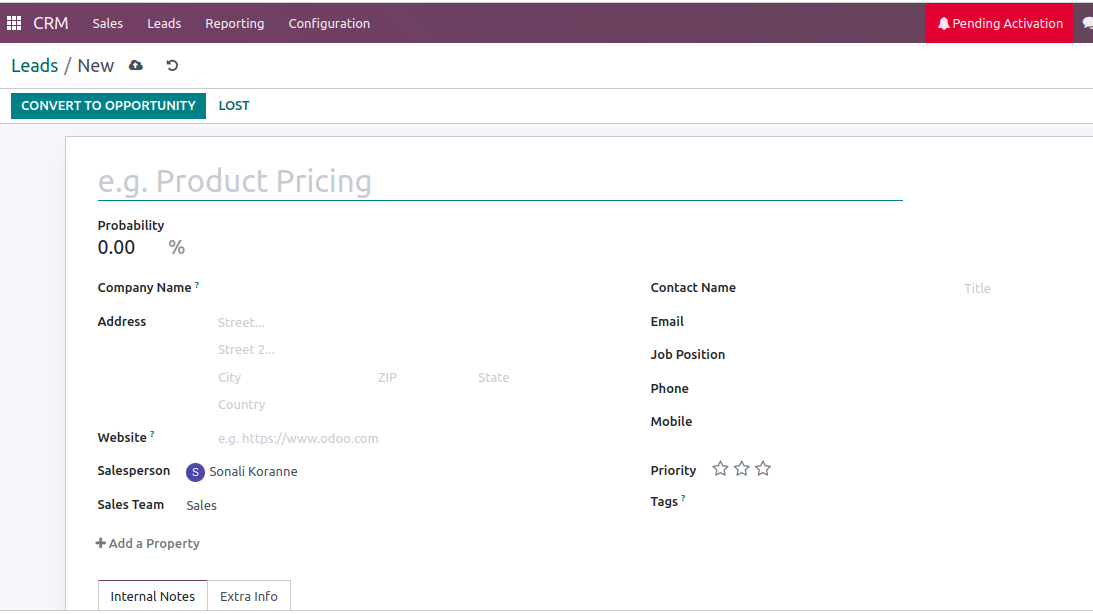Mark the lead as Lost

click(234, 106)
